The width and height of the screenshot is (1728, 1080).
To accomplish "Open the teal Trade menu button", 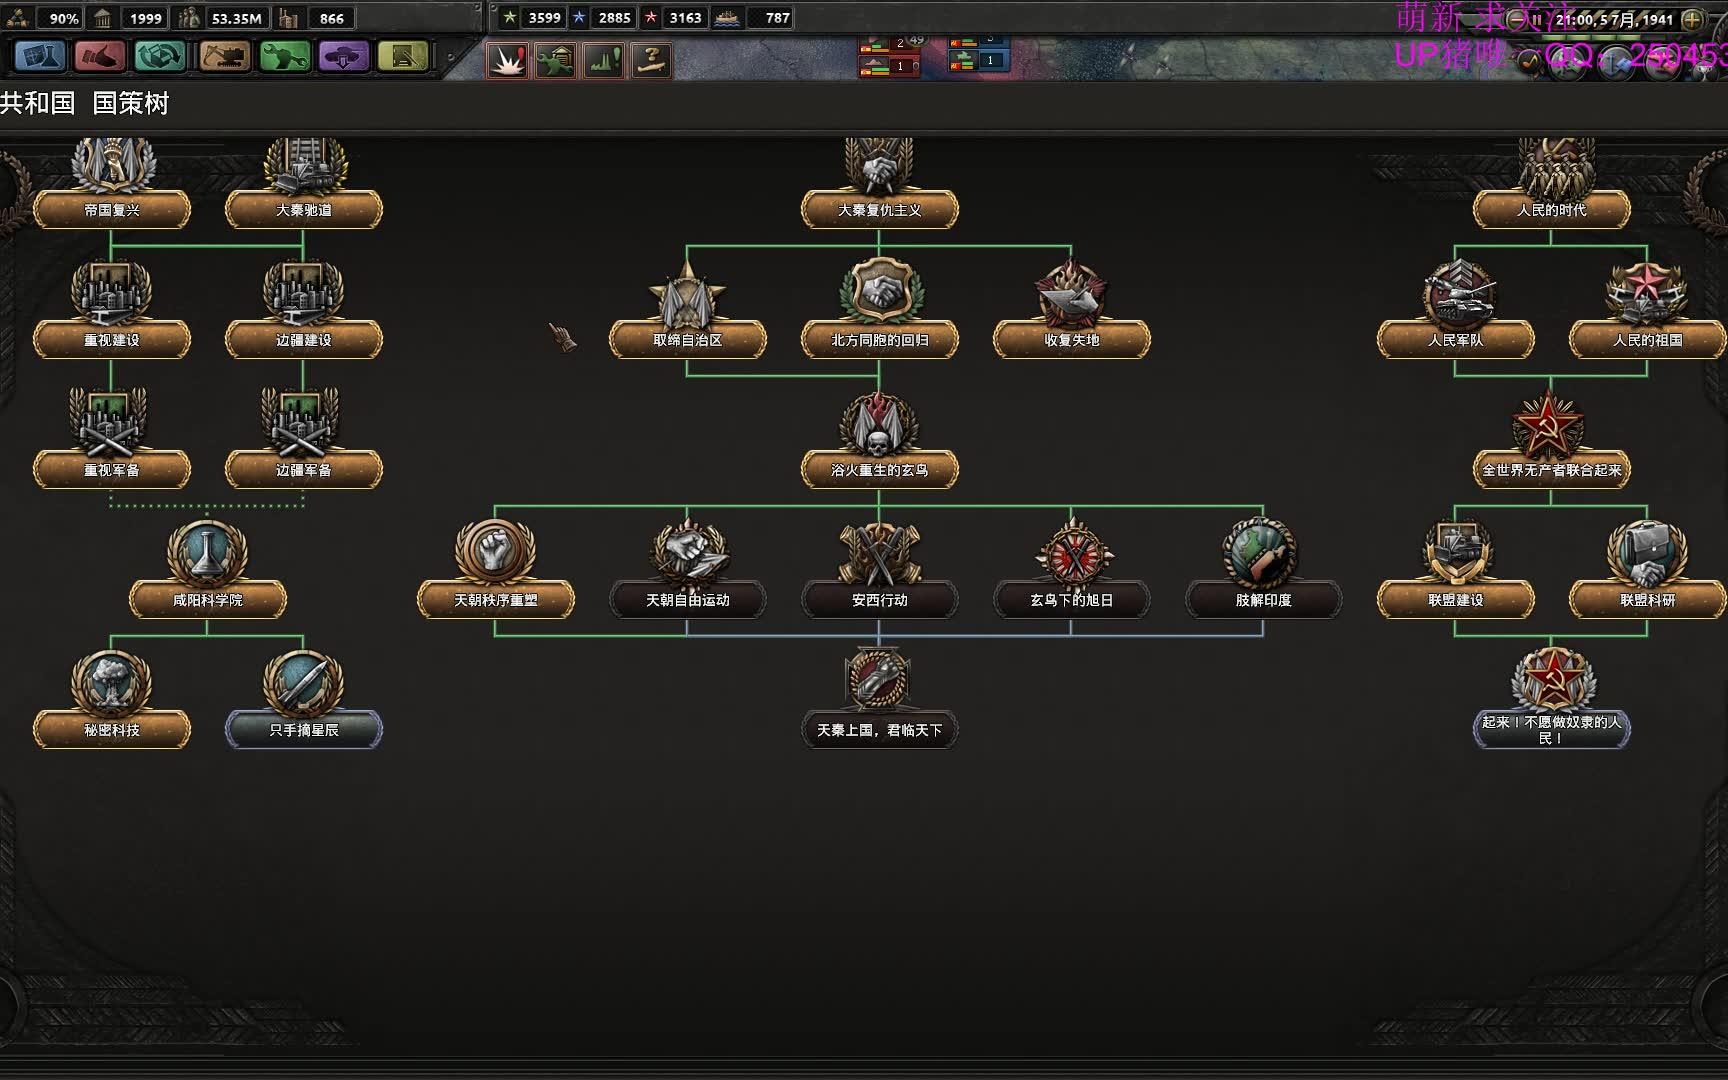I will [160, 57].
